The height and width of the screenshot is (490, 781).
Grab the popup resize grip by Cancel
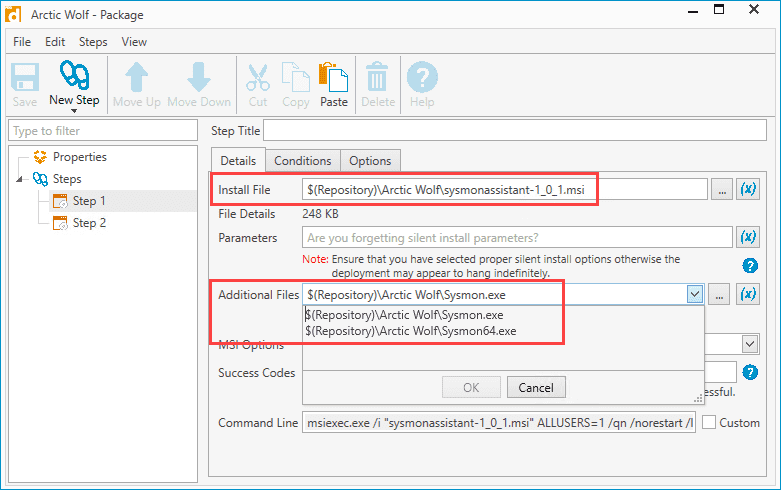[x=698, y=398]
